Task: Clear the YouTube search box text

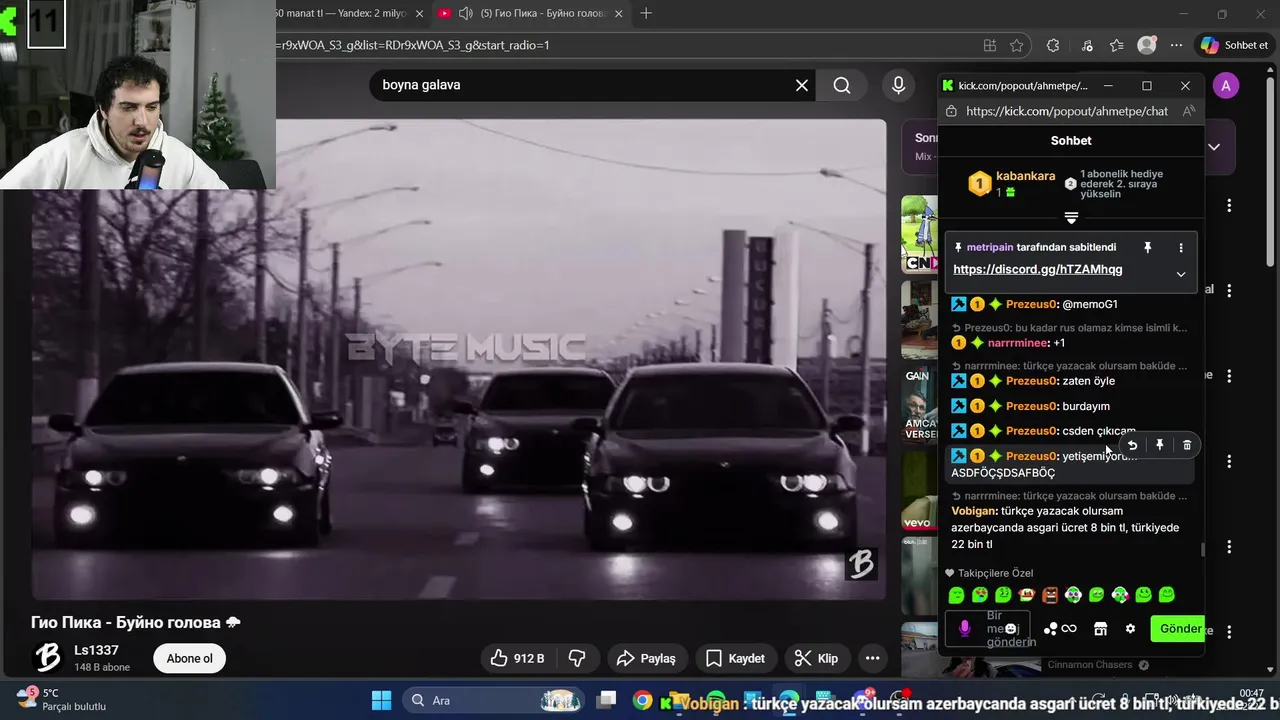Action: (801, 85)
